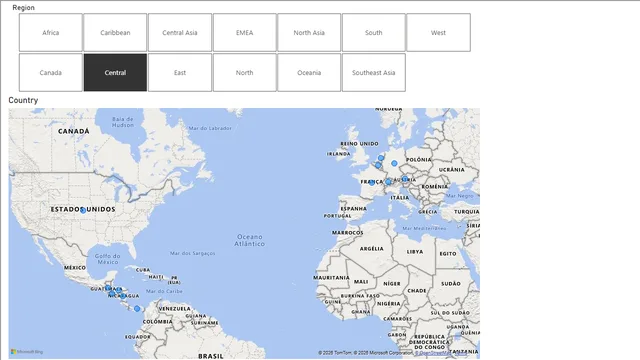The width and height of the screenshot is (640, 360).
Task: Click the COLÔMBIA label on the map
Action: [158, 322]
